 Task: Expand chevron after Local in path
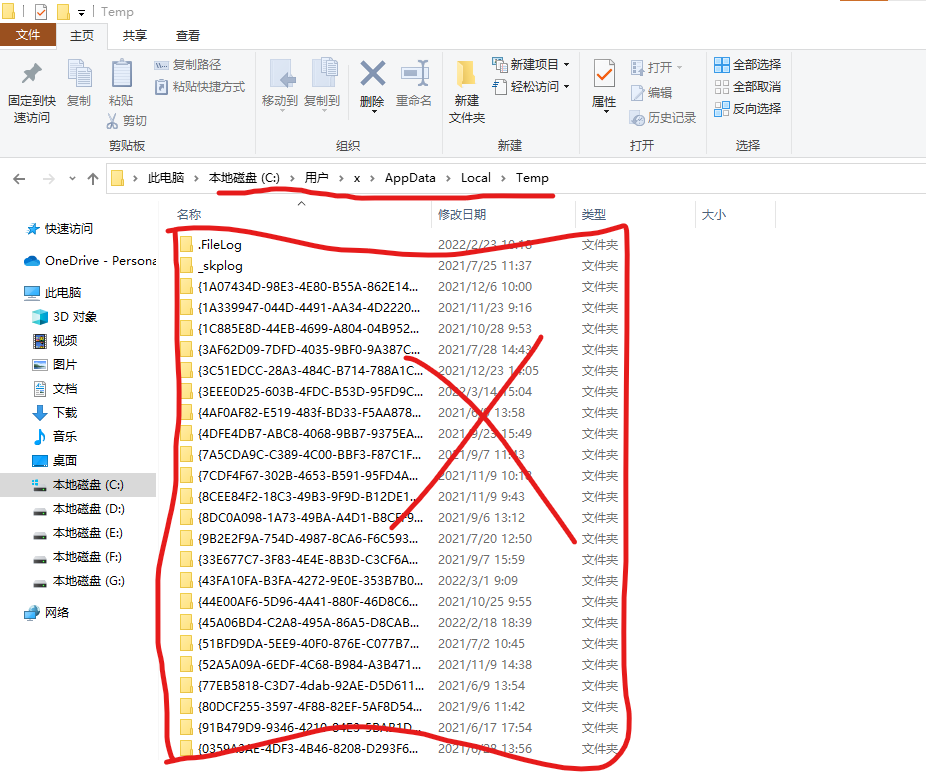click(x=503, y=178)
